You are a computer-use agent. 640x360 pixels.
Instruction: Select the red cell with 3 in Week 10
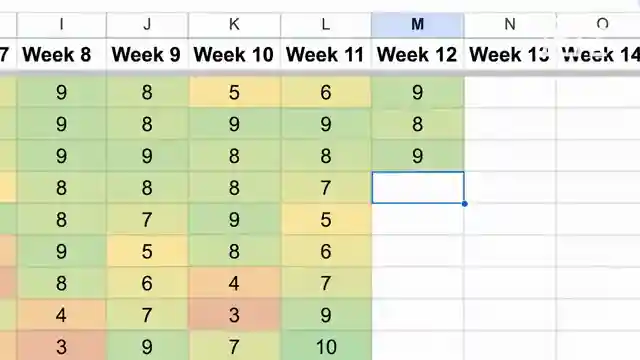click(x=234, y=315)
